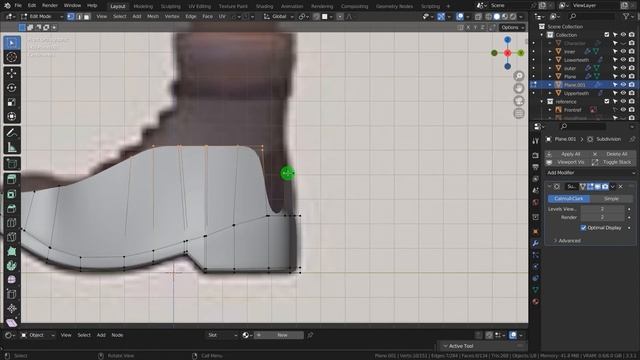This screenshot has width=640, height=360.
Task: Select the Measure tool
Action: point(11,147)
